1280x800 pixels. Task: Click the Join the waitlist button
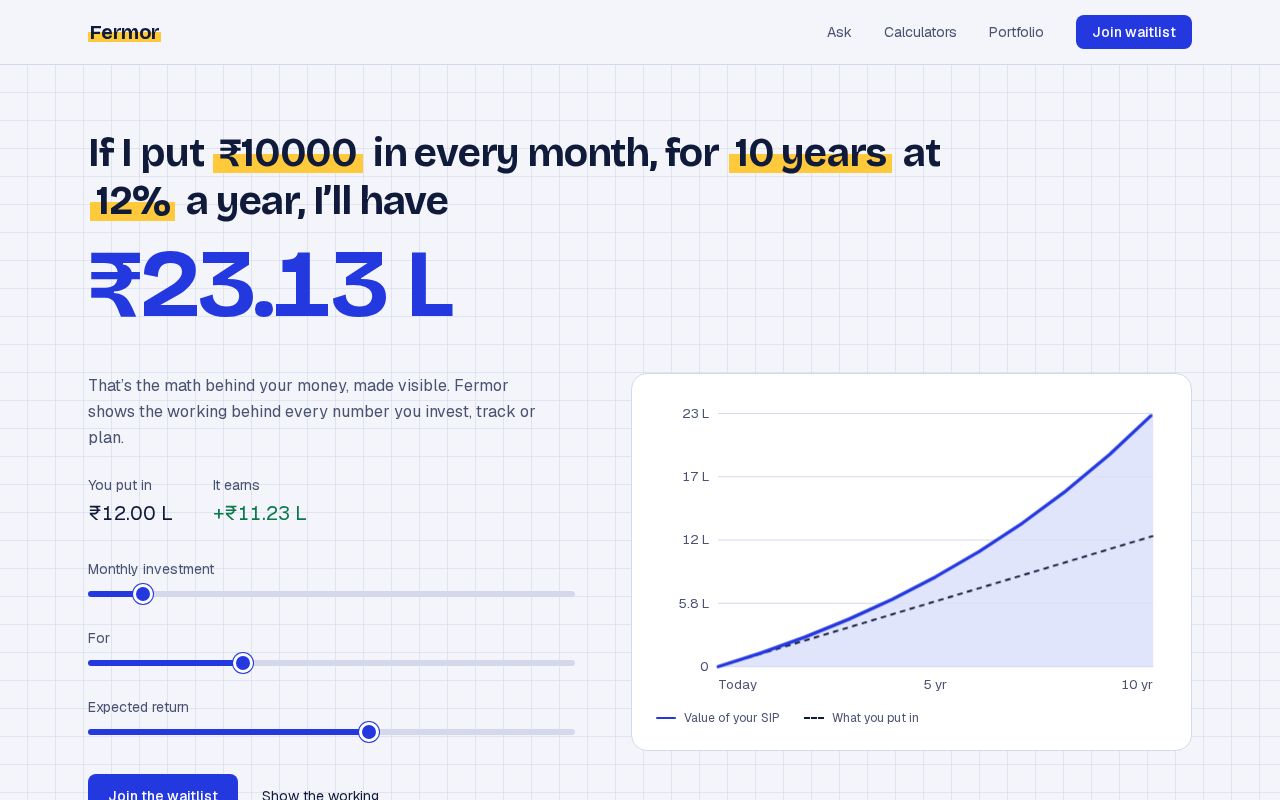(x=163, y=794)
